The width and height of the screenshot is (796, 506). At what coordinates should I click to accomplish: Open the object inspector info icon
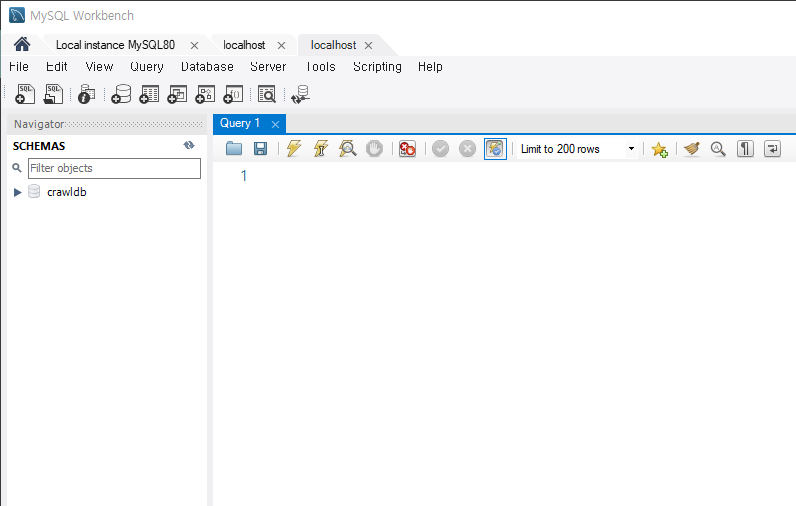tap(87, 94)
